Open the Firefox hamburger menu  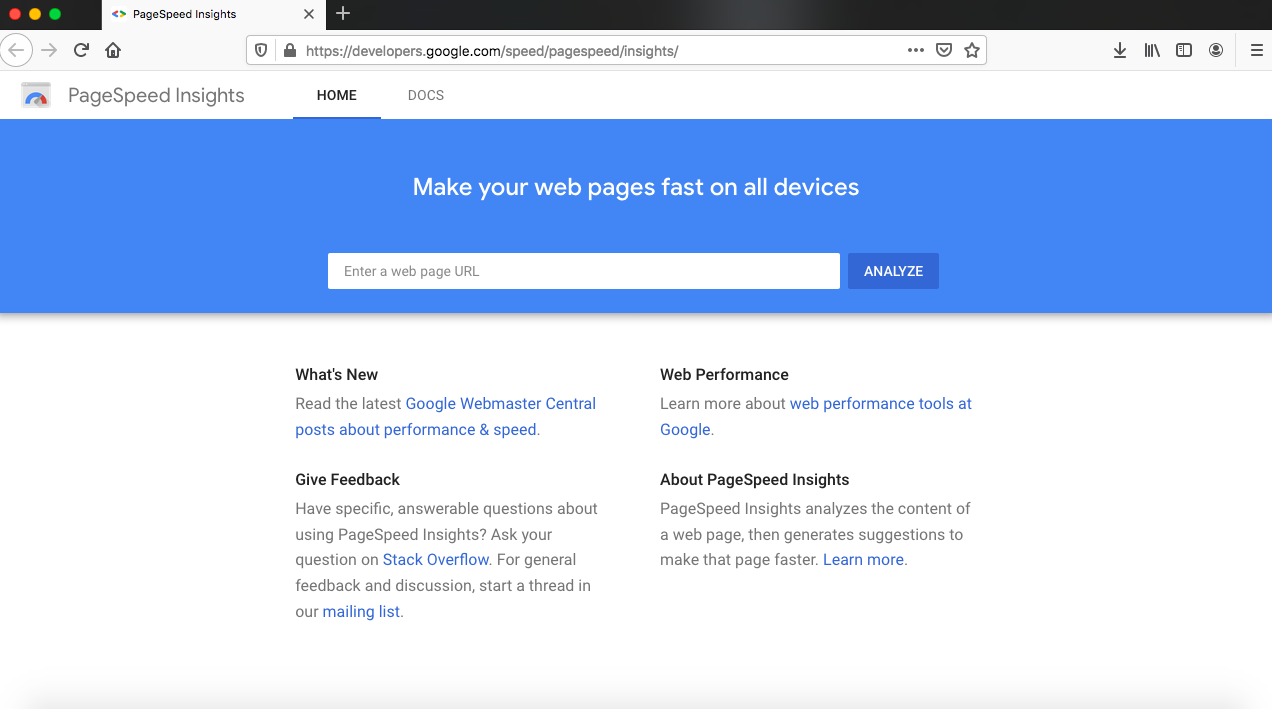1257,50
